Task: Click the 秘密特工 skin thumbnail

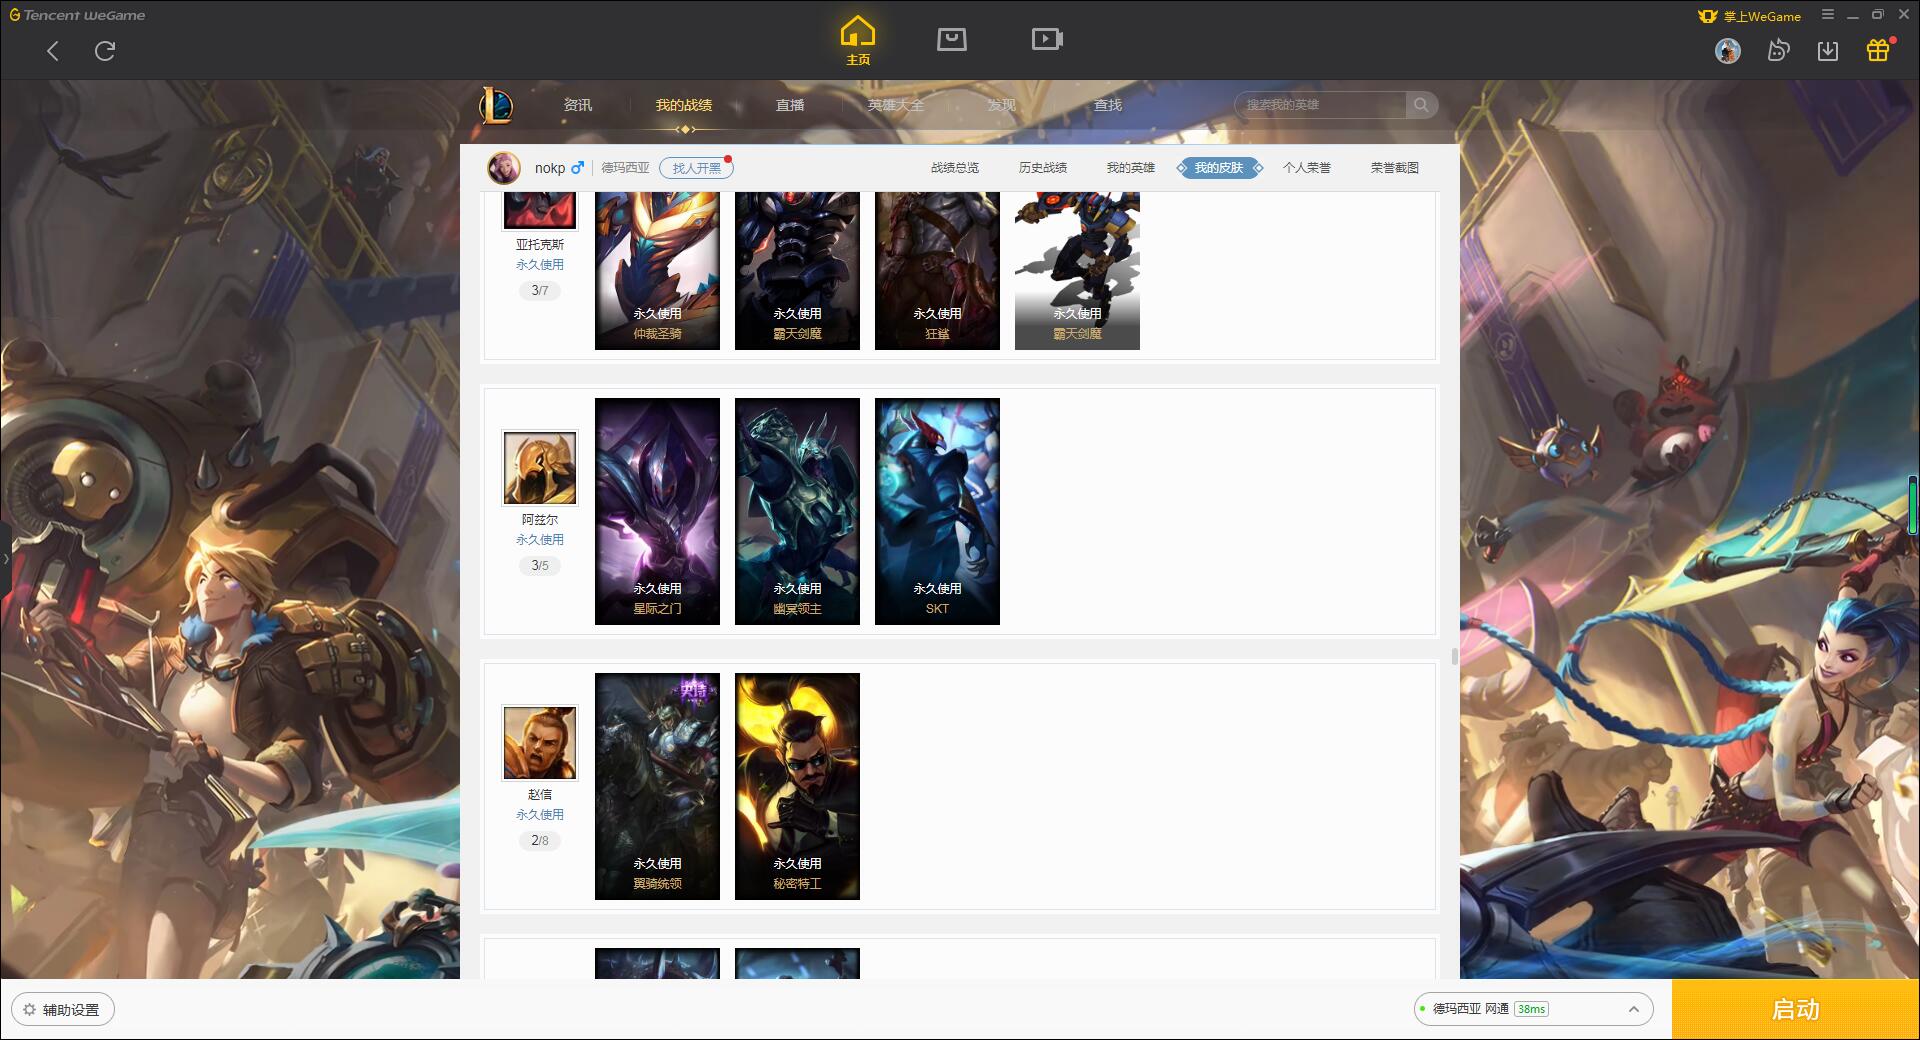Action: [797, 786]
